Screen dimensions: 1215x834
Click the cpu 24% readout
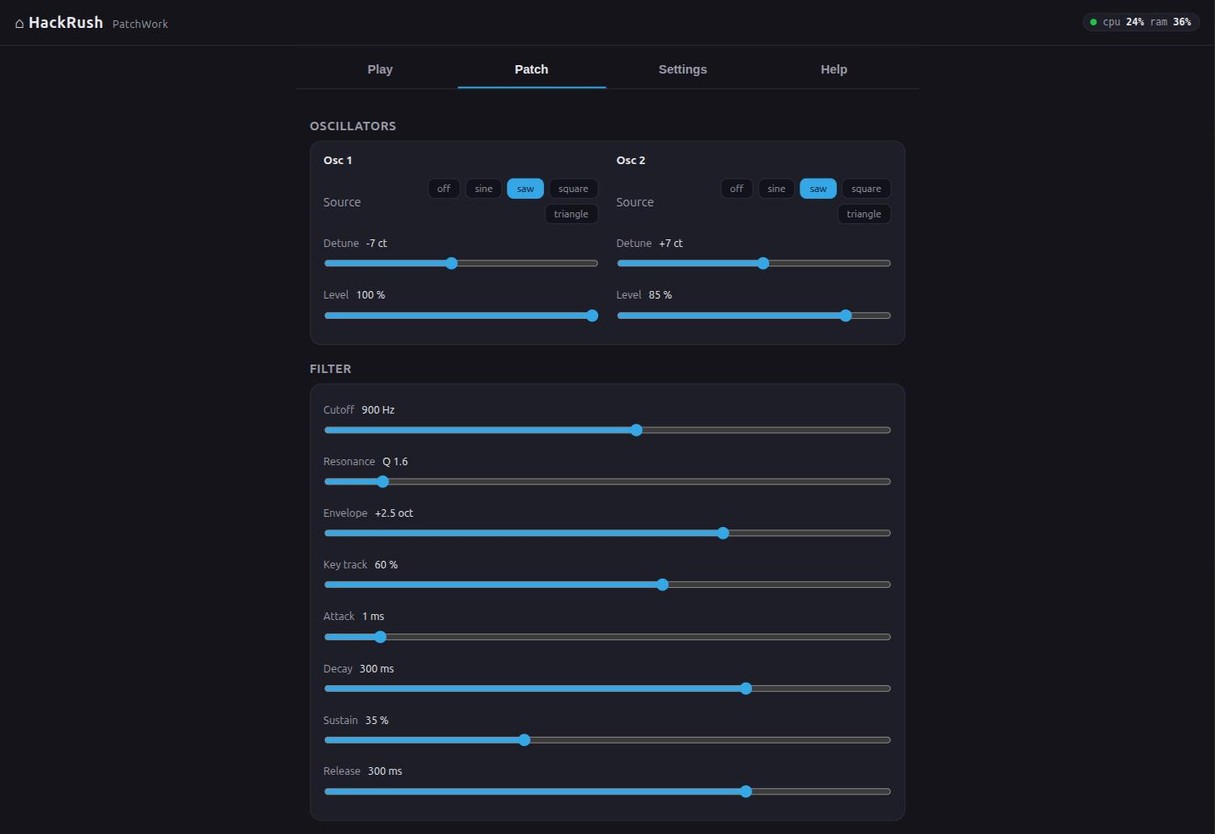tap(1123, 22)
